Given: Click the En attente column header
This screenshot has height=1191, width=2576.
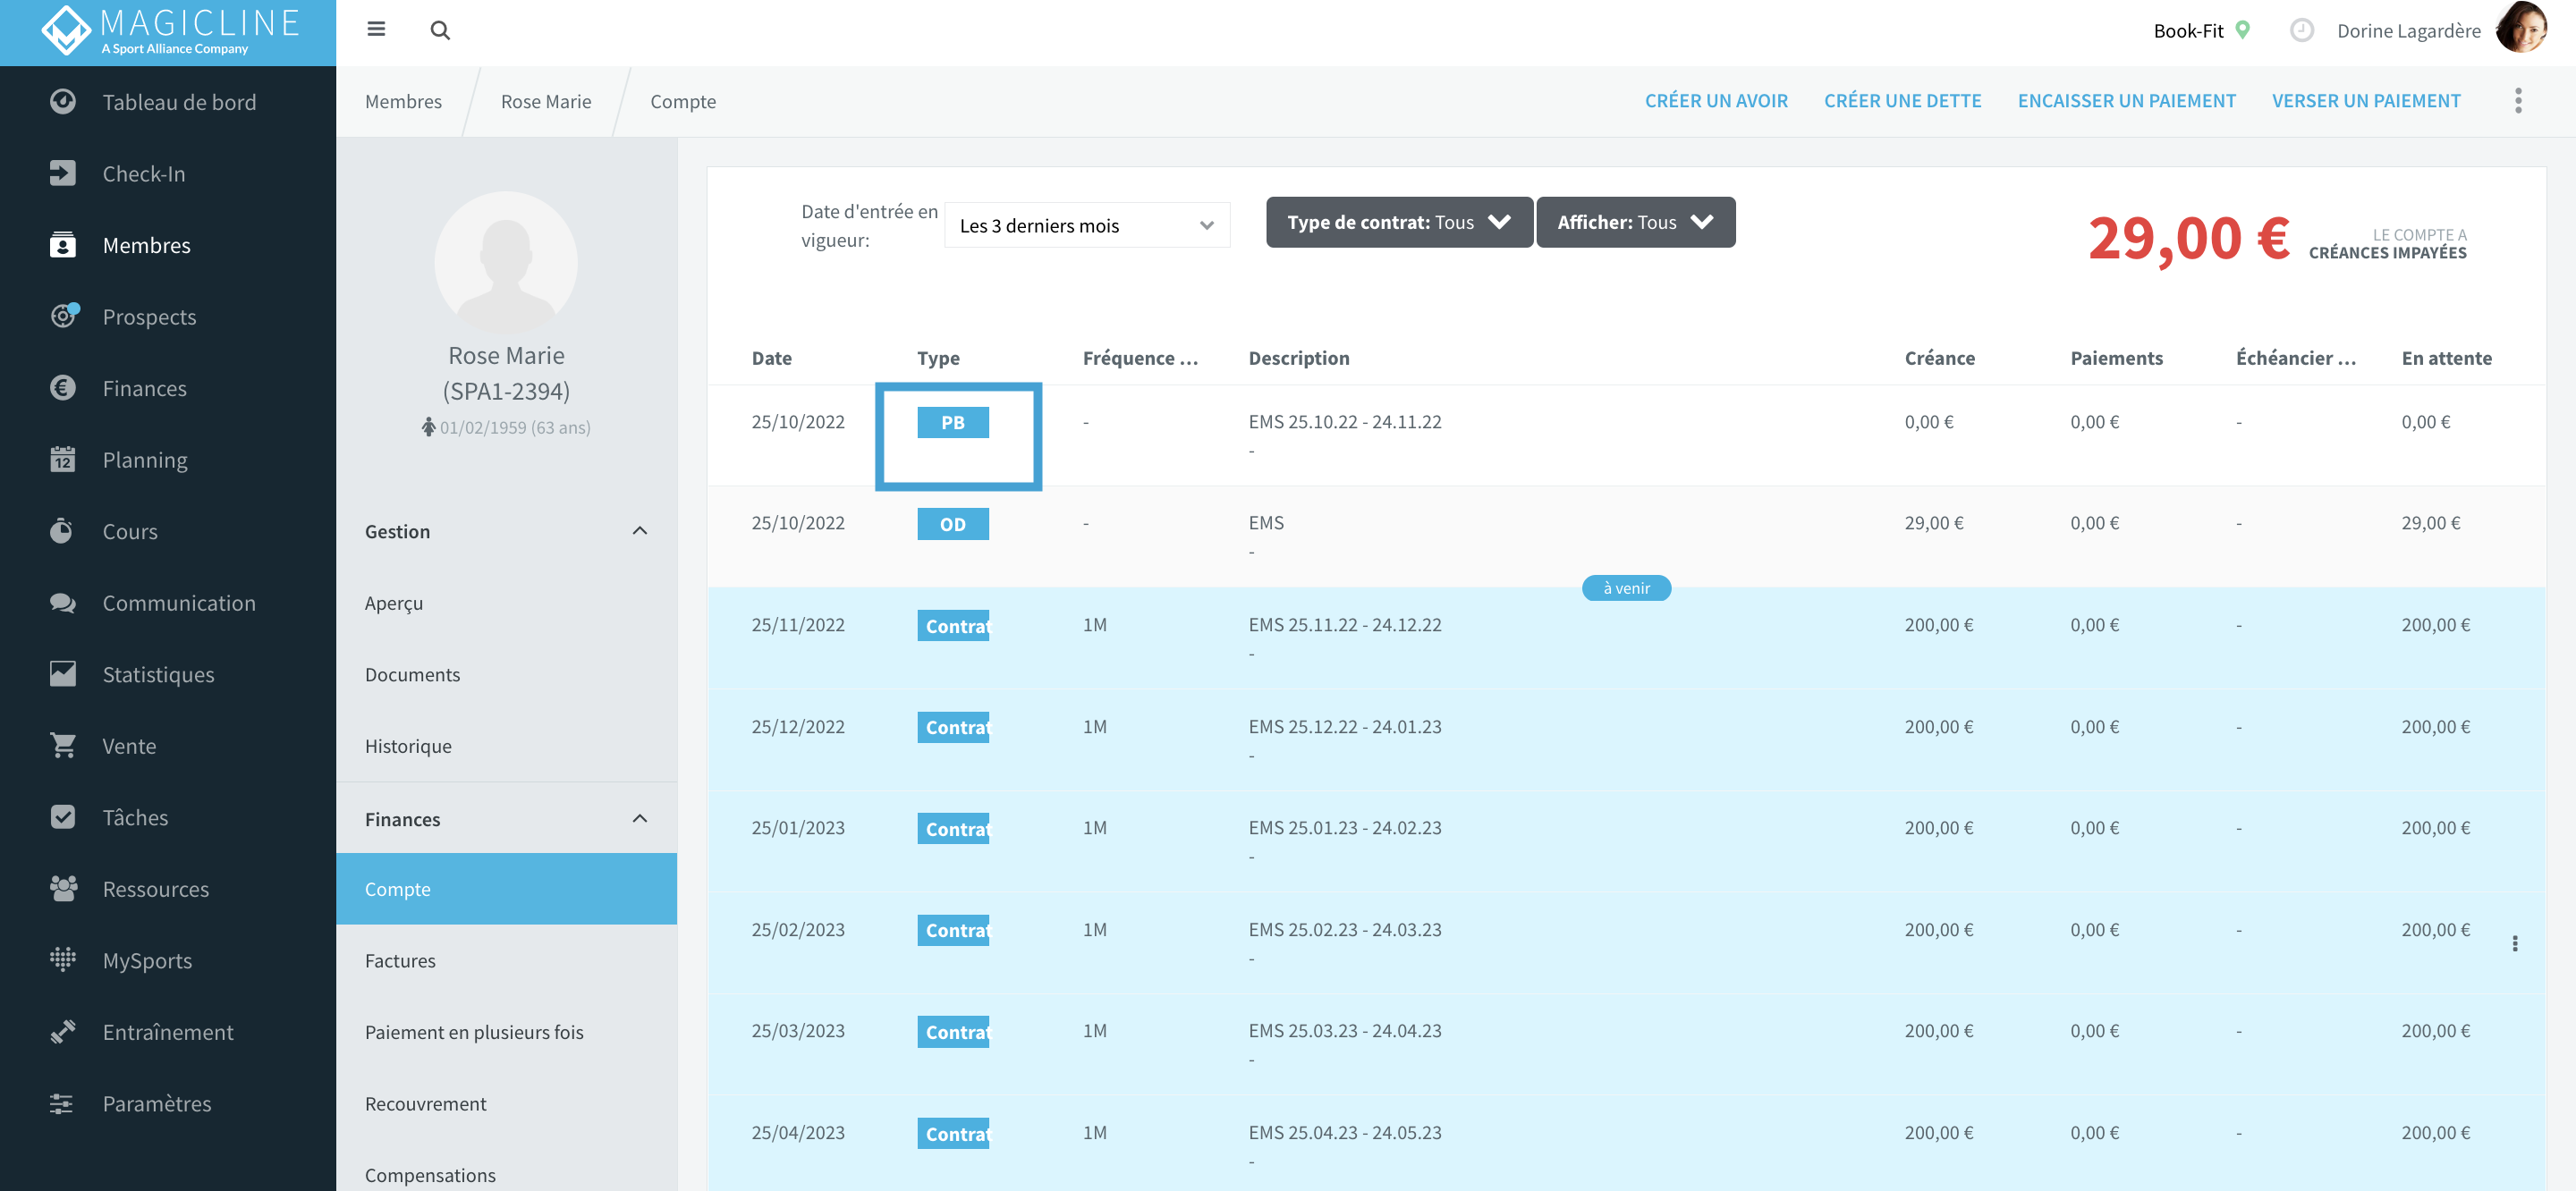Looking at the screenshot, I should pyautogui.click(x=2446, y=358).
